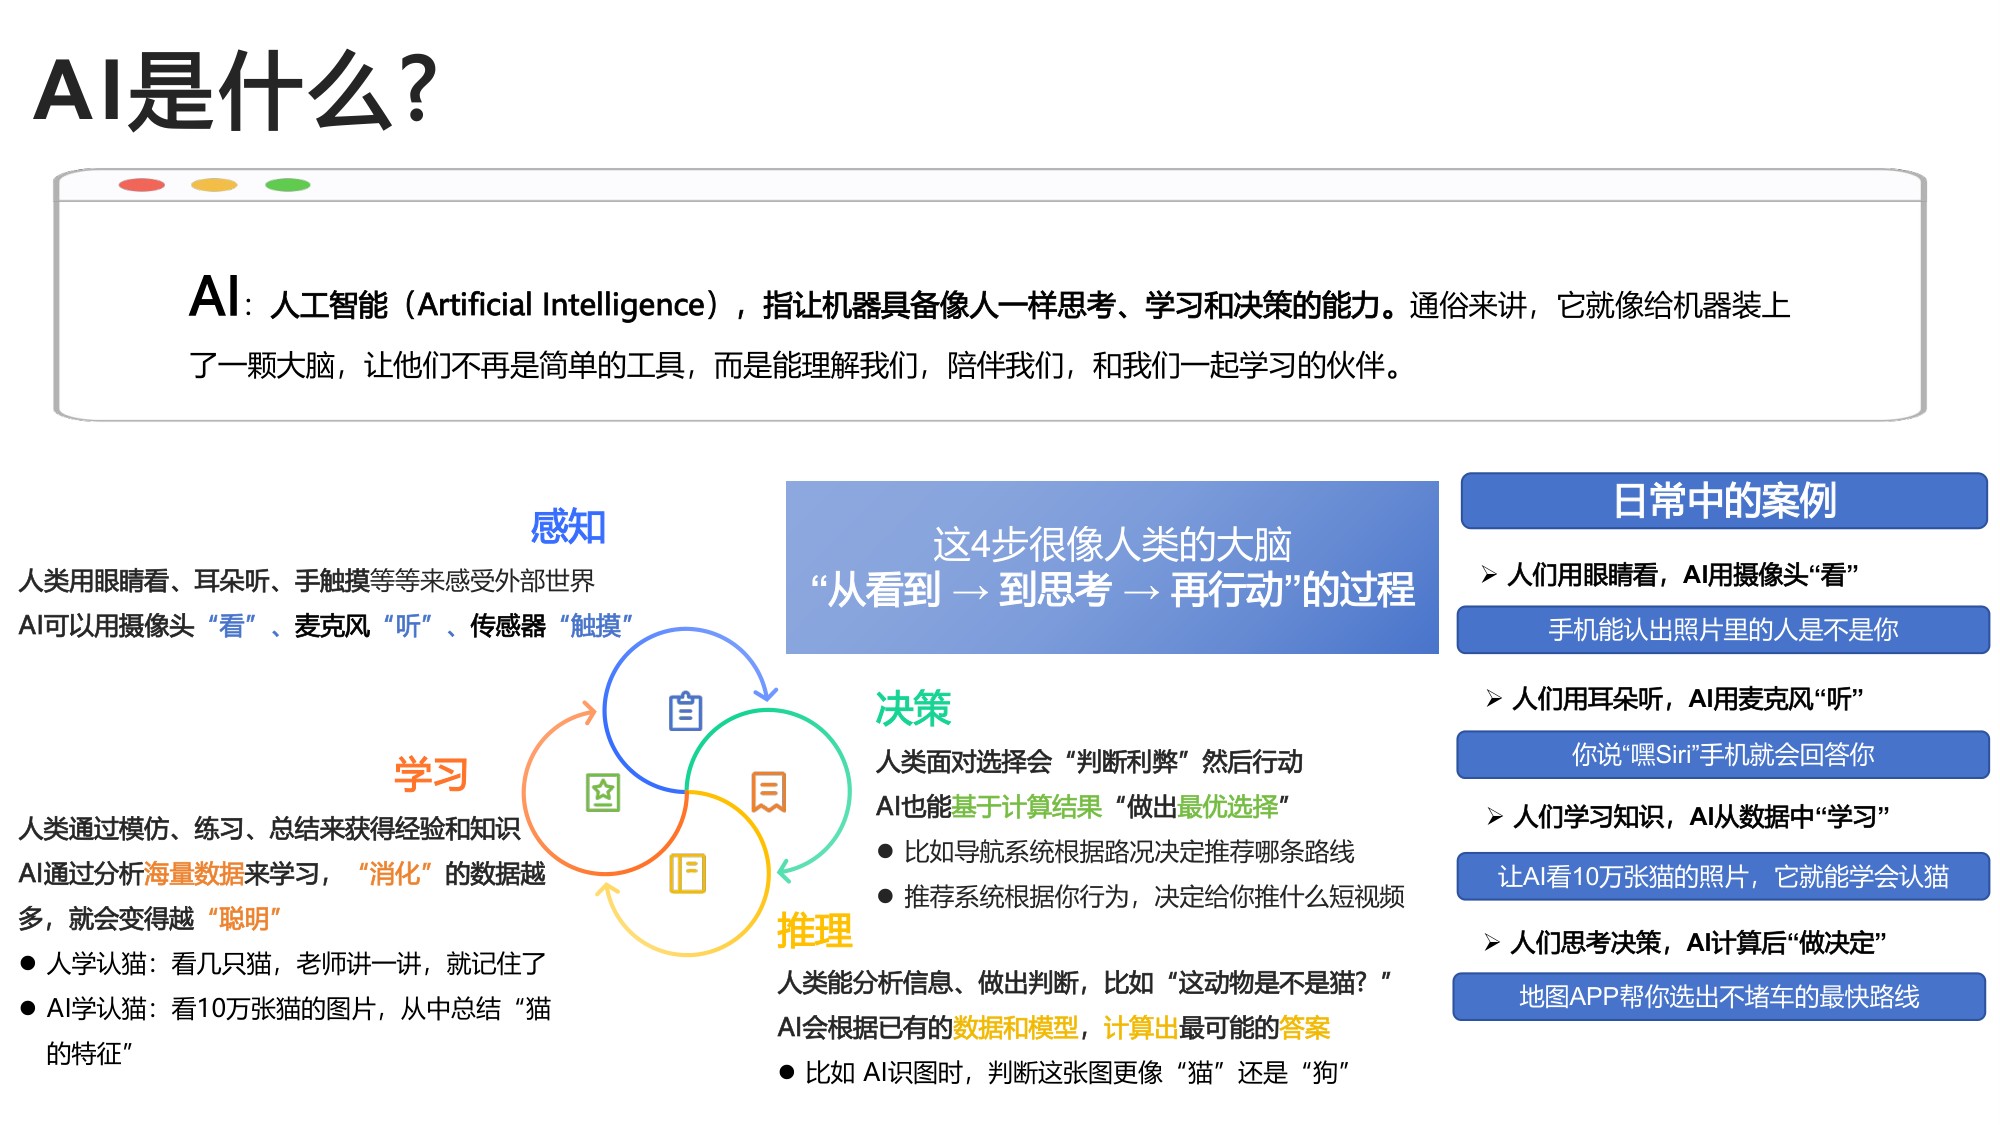Select the 日常中的案例 header button
The image size is (2000, 1125).
(1724, 501)
